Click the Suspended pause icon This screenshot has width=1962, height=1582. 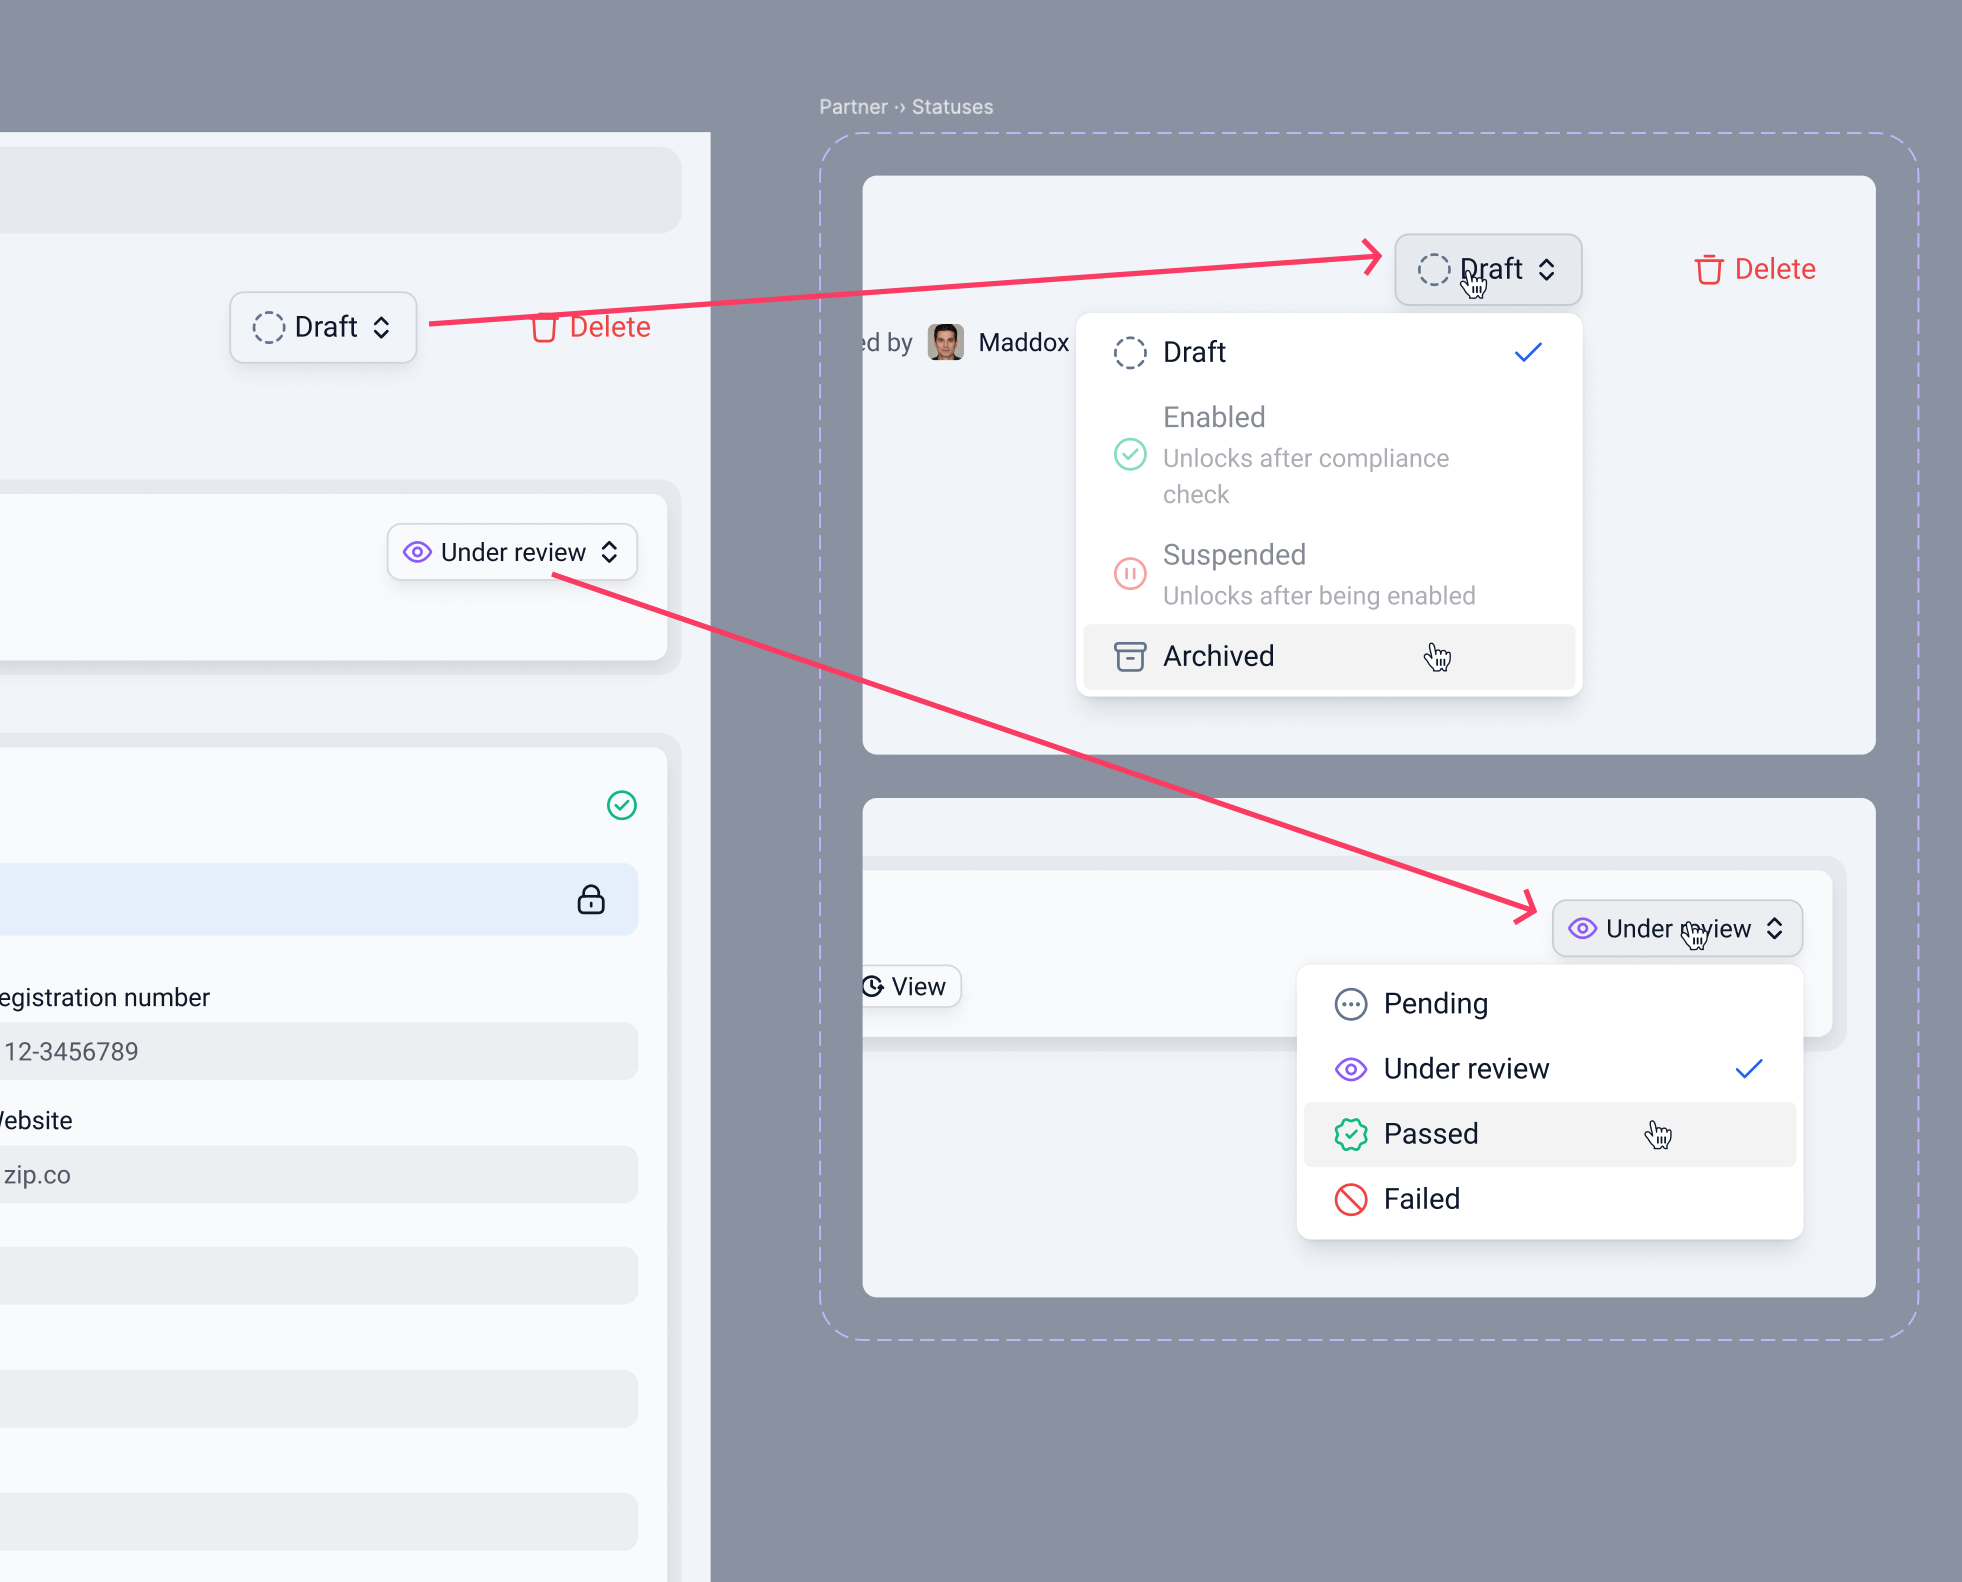pyautogui.click(x=1130, y=574)
